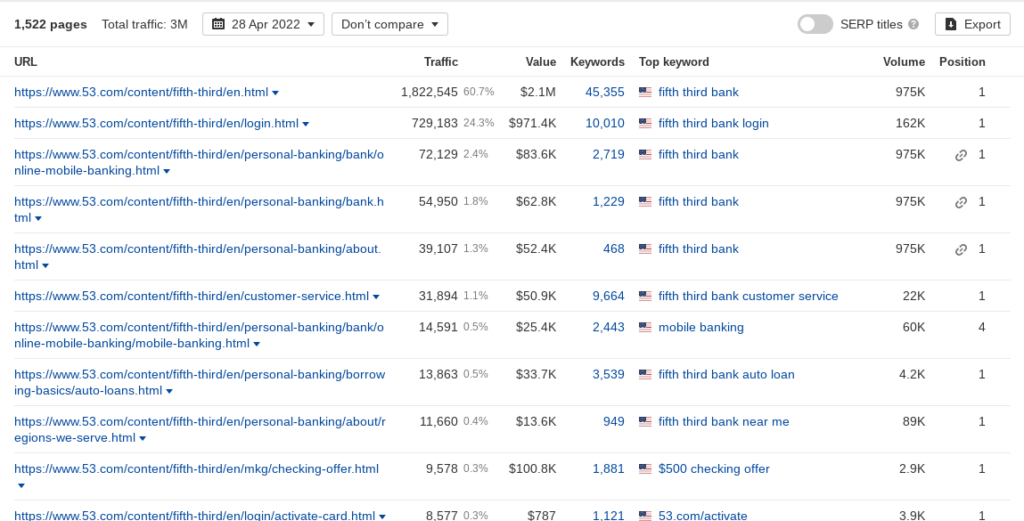1024x521 pixels.
Task: Click keywords count 1,881
Action: [609, 469]
